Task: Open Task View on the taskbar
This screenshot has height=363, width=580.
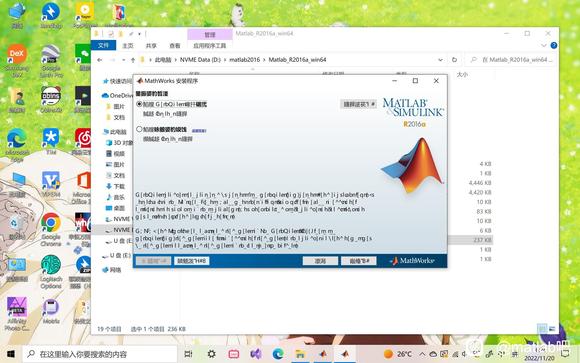Action: point(188,354)
